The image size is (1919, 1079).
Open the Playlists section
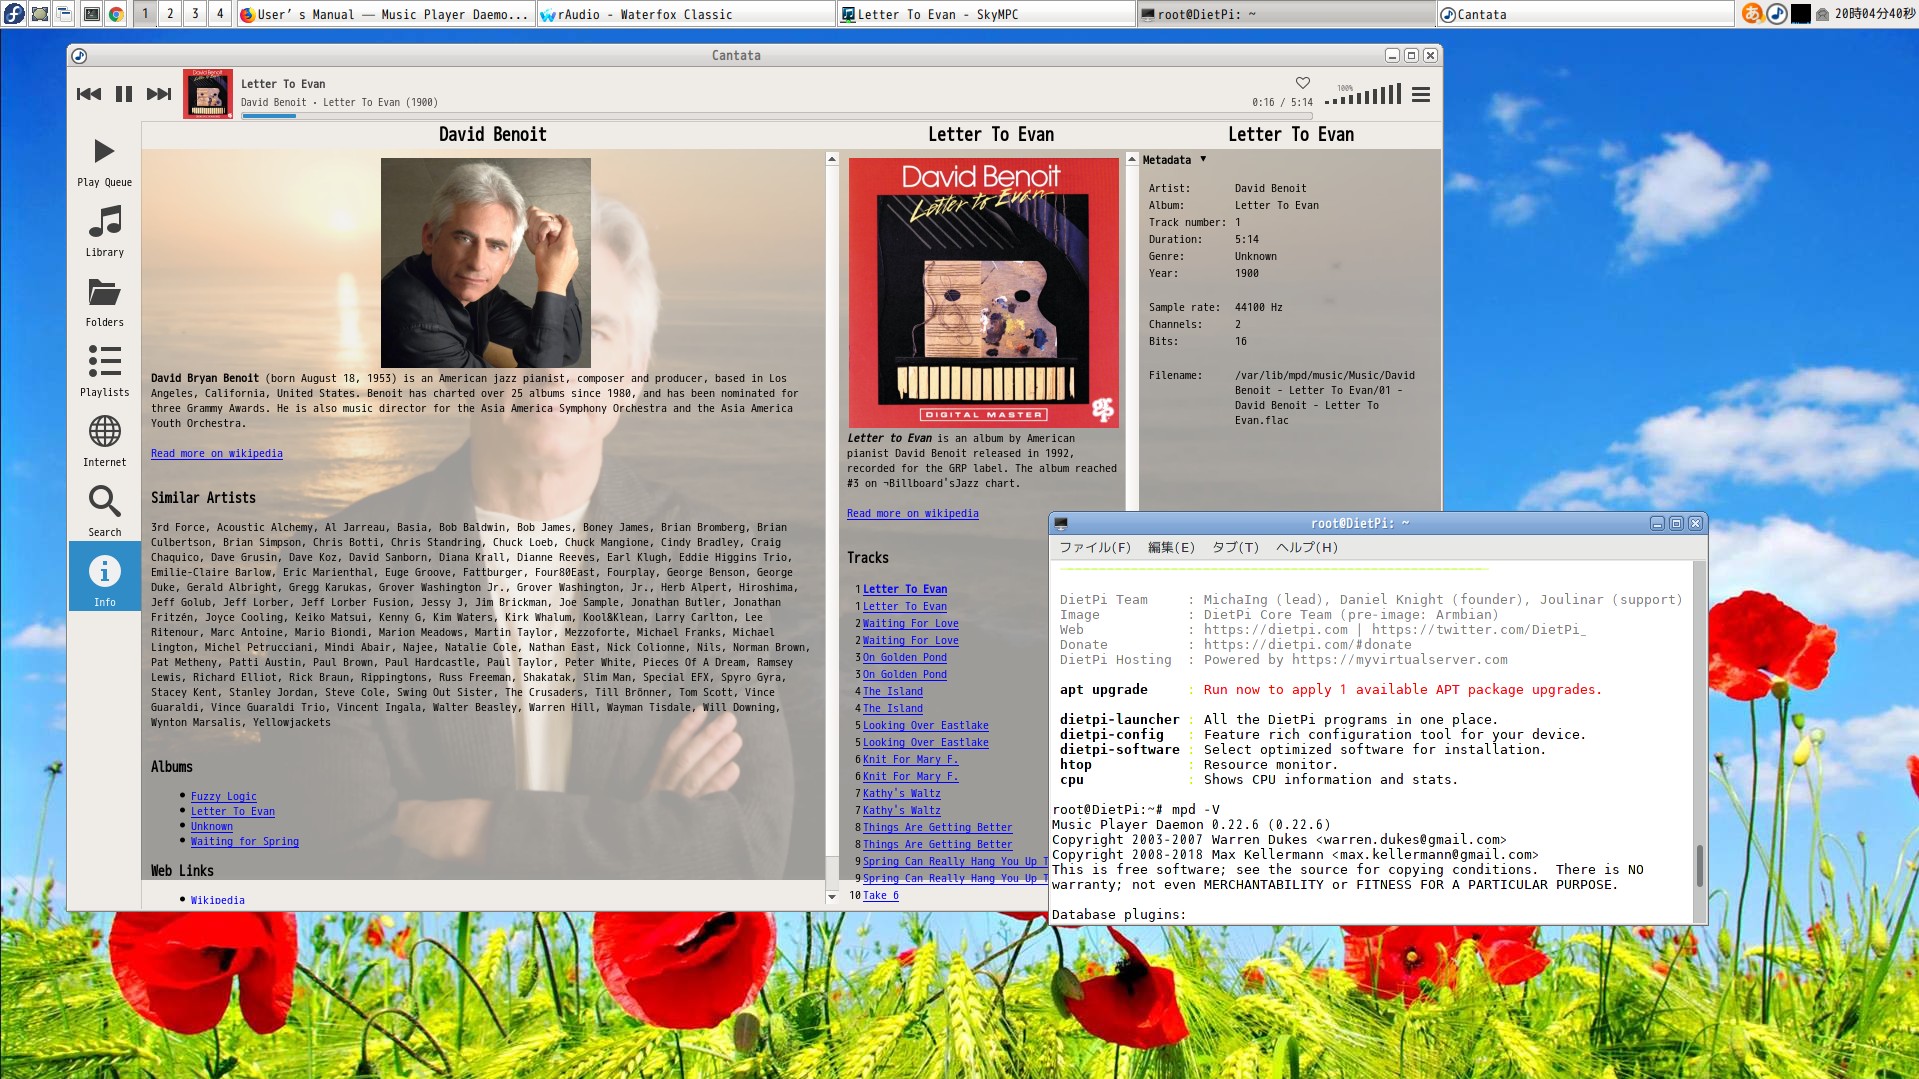coord(104,372)
